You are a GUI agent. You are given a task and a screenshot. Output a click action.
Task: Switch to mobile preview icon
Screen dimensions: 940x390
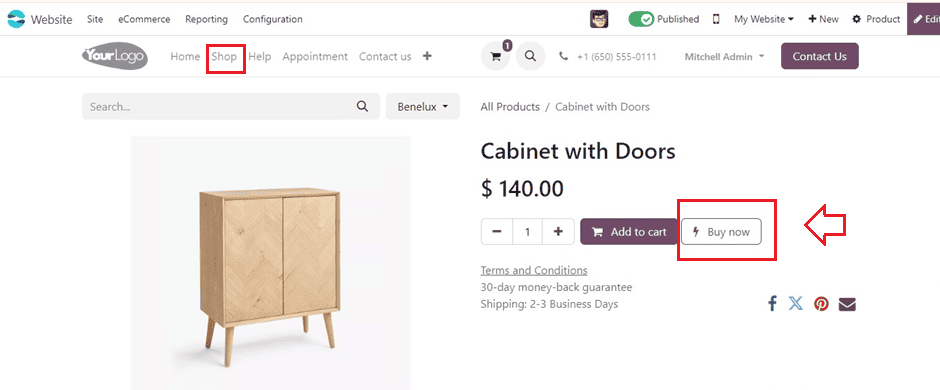pyautogui.click(x=716, y=19)
